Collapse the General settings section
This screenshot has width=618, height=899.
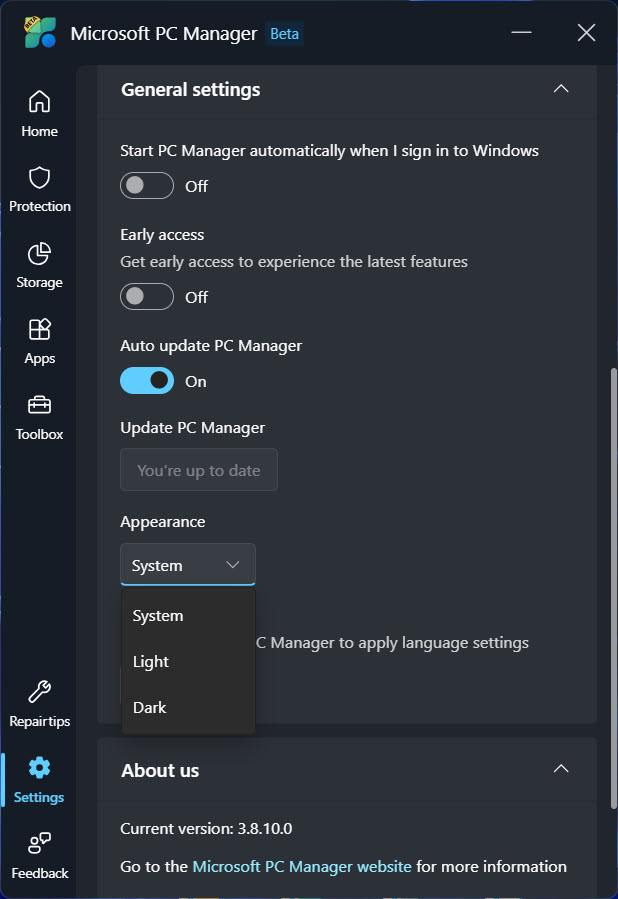tap(561, 89)
